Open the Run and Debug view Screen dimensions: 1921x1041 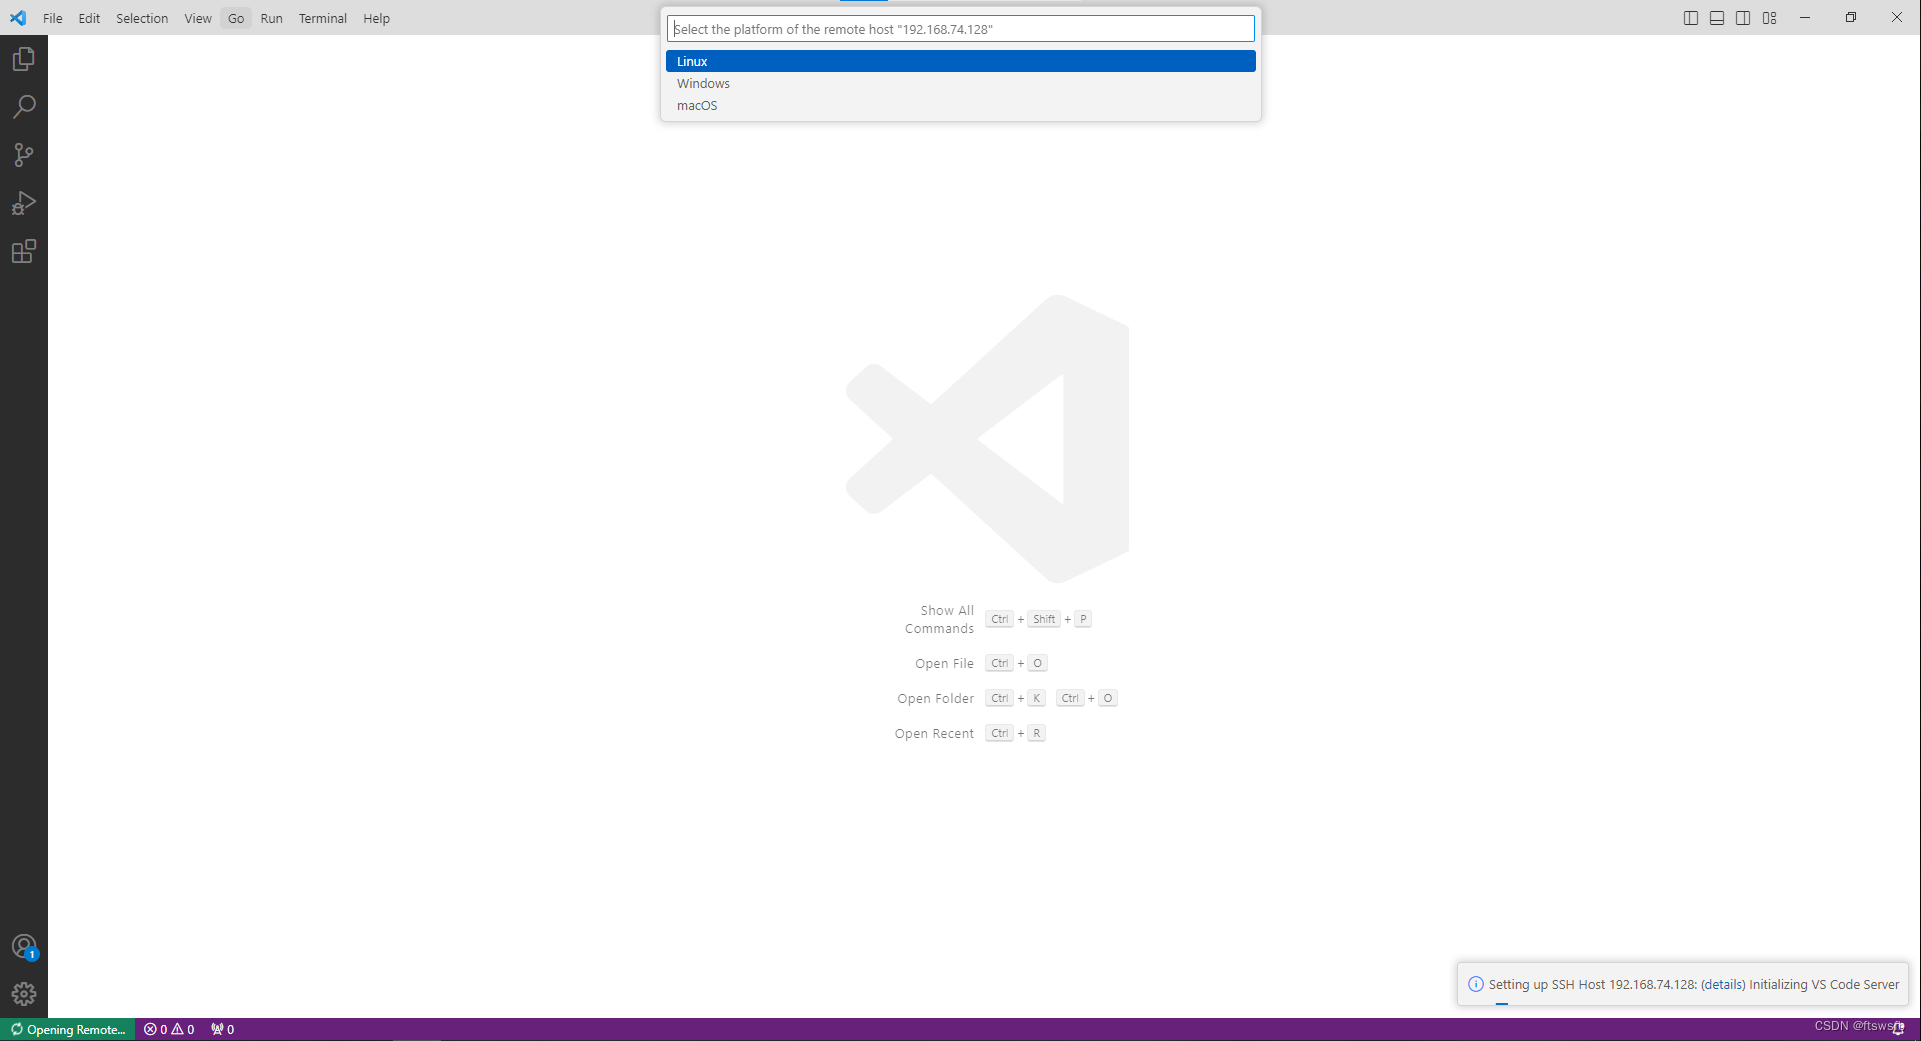[x=24, y=203]
